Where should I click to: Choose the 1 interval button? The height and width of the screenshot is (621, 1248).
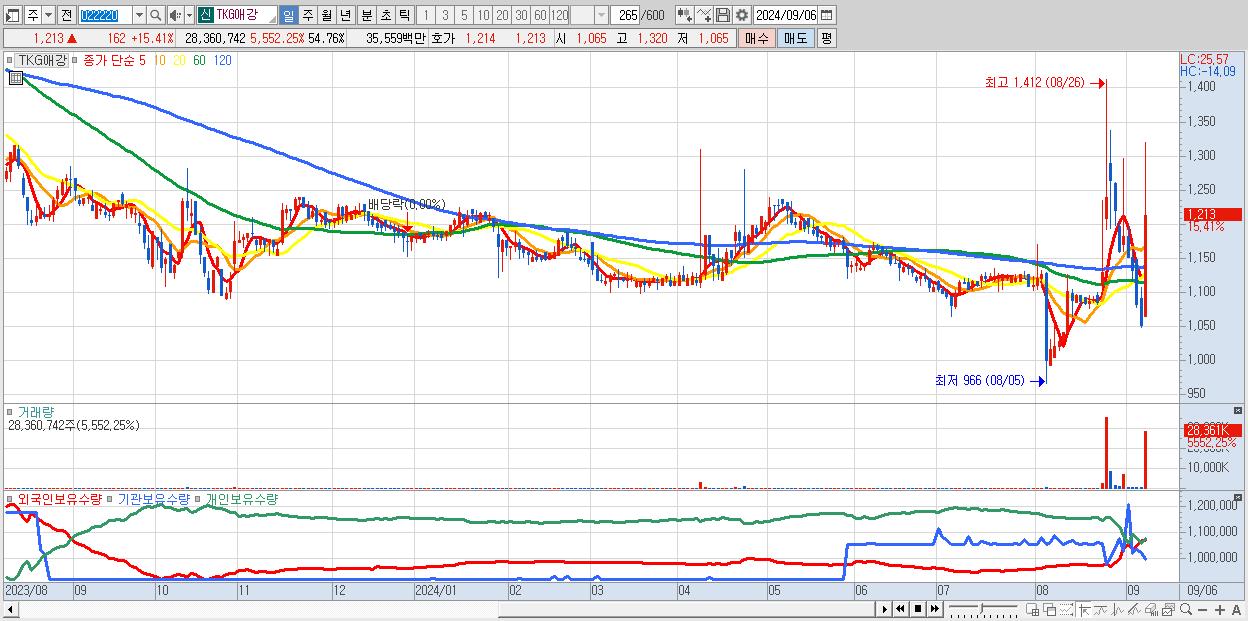point(425,15)
